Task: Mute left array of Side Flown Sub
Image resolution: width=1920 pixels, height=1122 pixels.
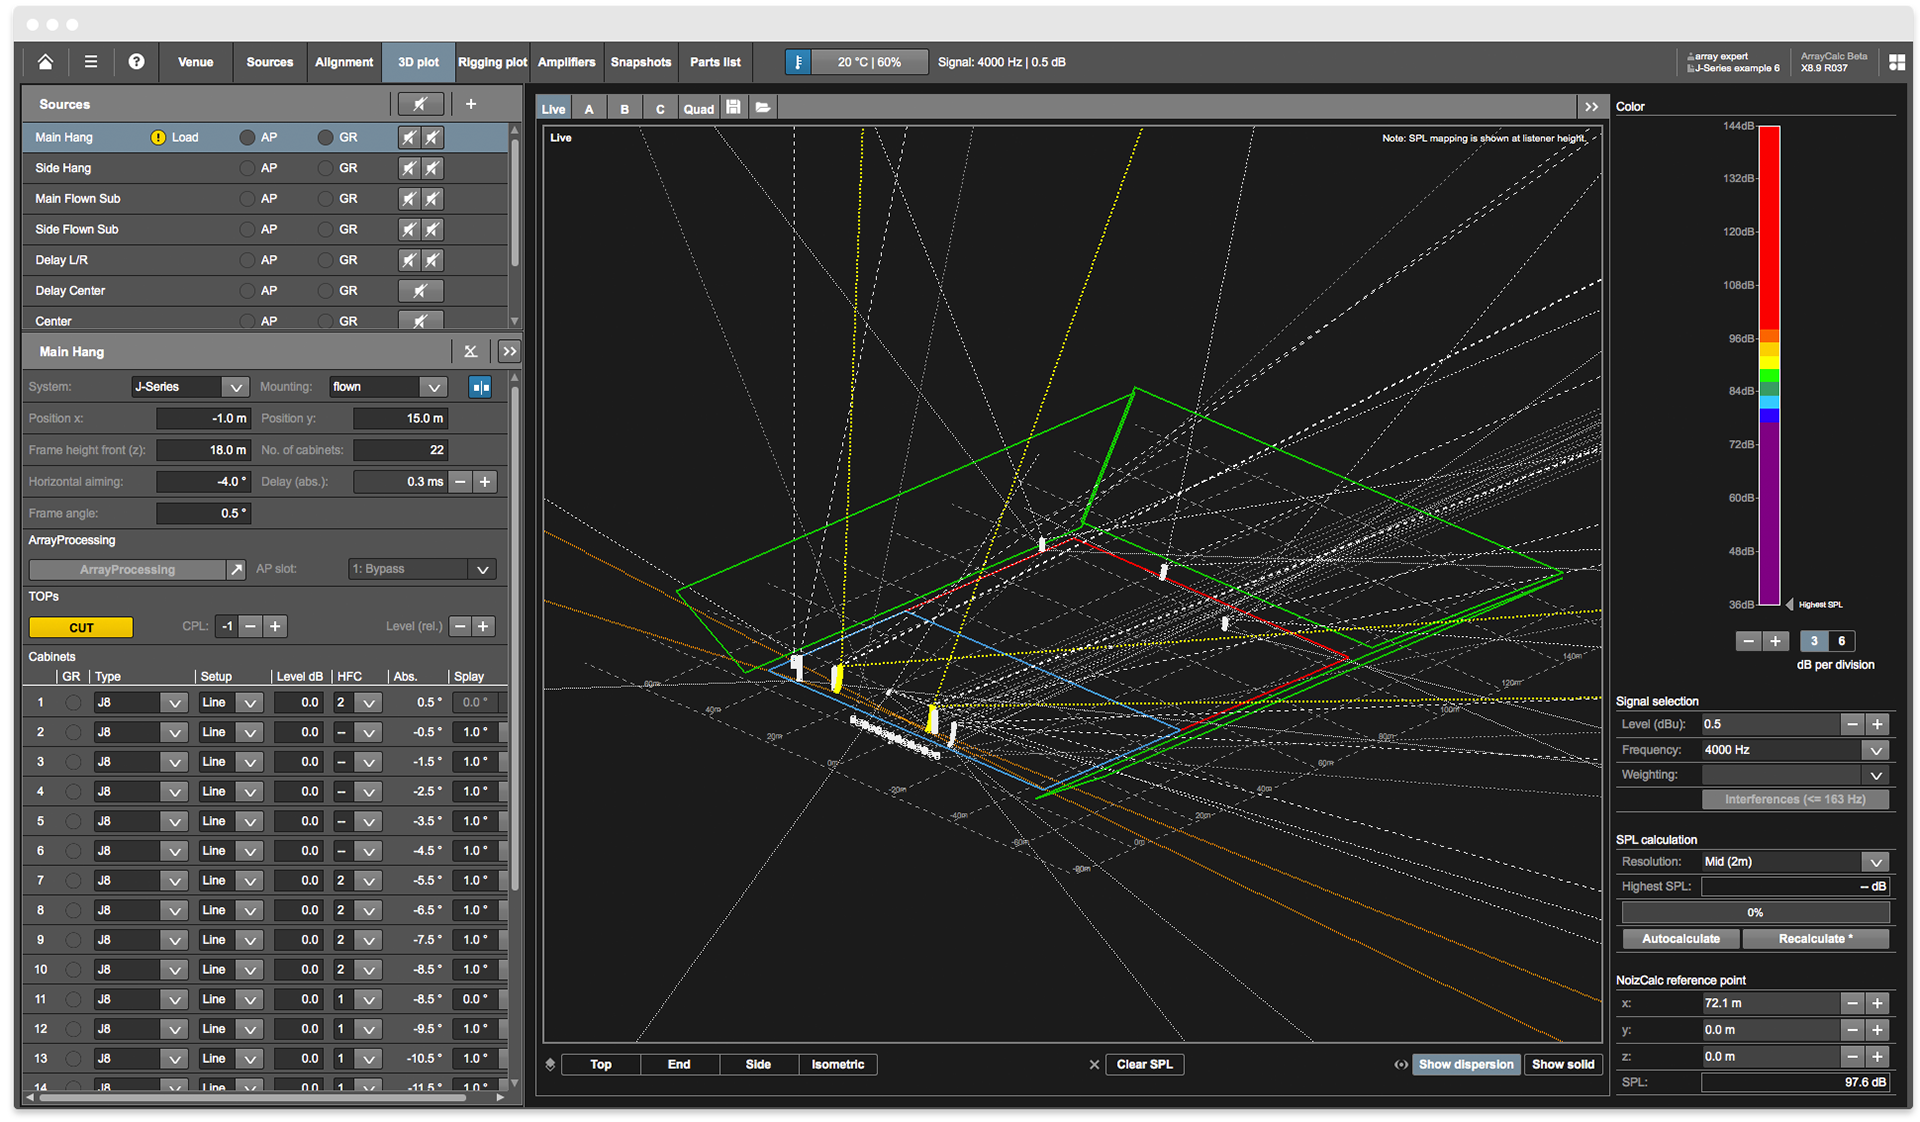Action: [409, 229]
